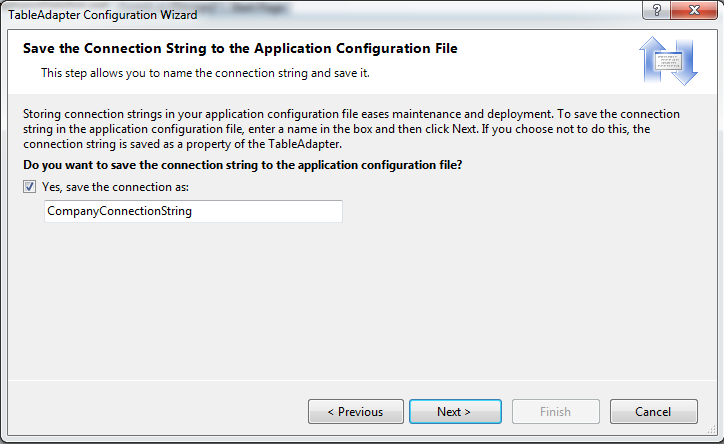
Task: Proceed by pressing Next
Action: pos(455,411)
